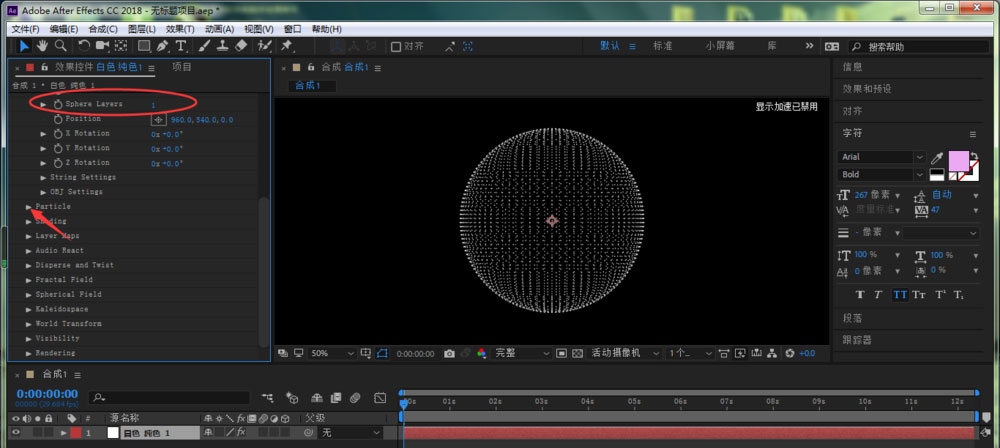
Task: Click the pink text fill color swatch
Action: click(957, 160)
